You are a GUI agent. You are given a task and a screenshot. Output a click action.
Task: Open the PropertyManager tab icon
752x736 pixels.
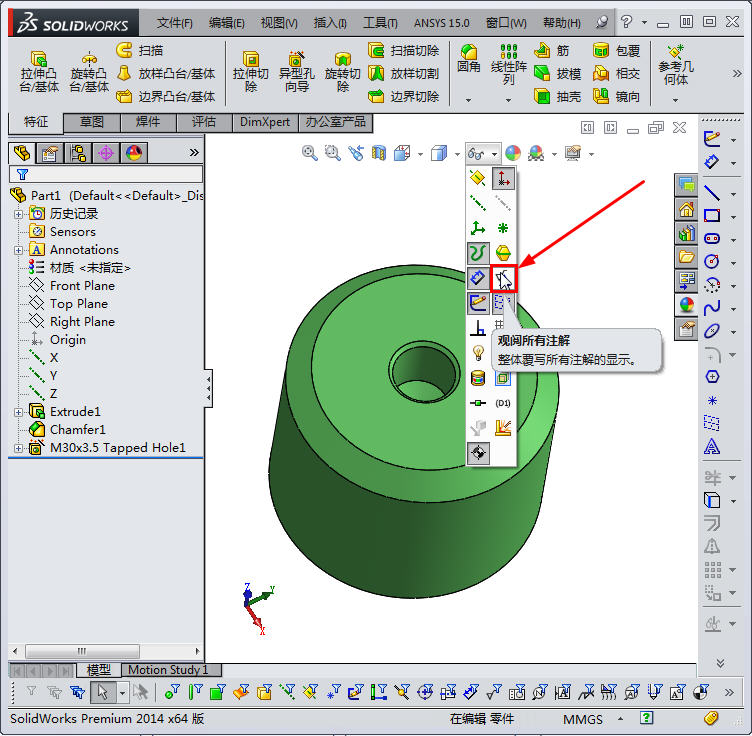(x=49, y=153)
